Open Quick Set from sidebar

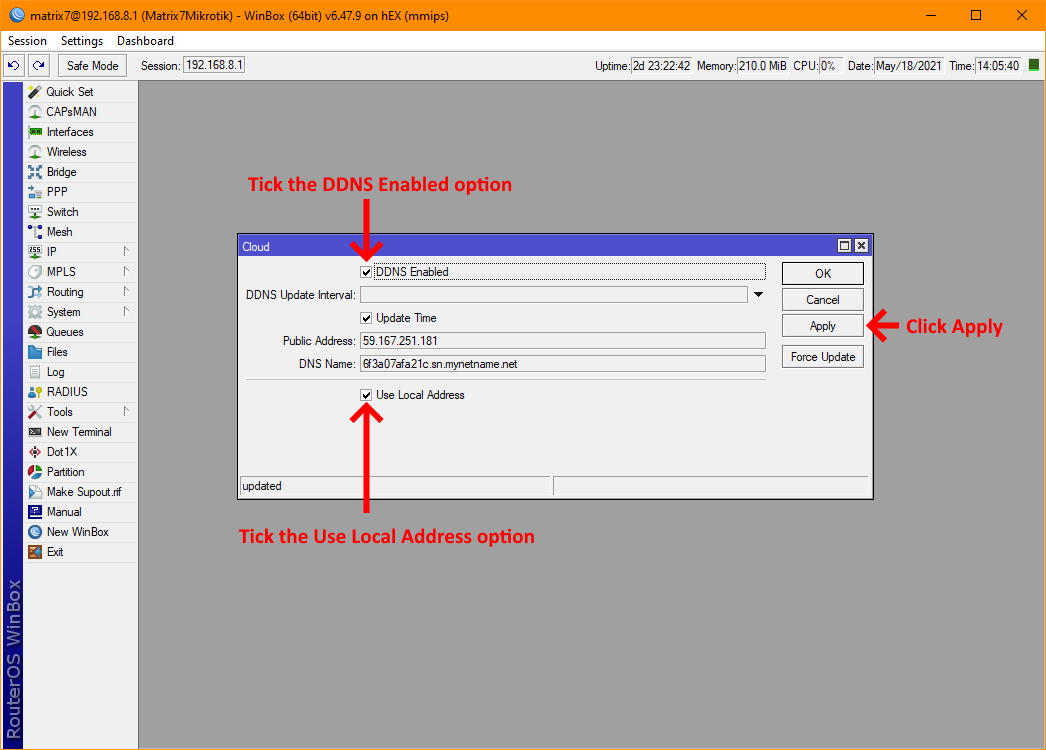point(80,92)
